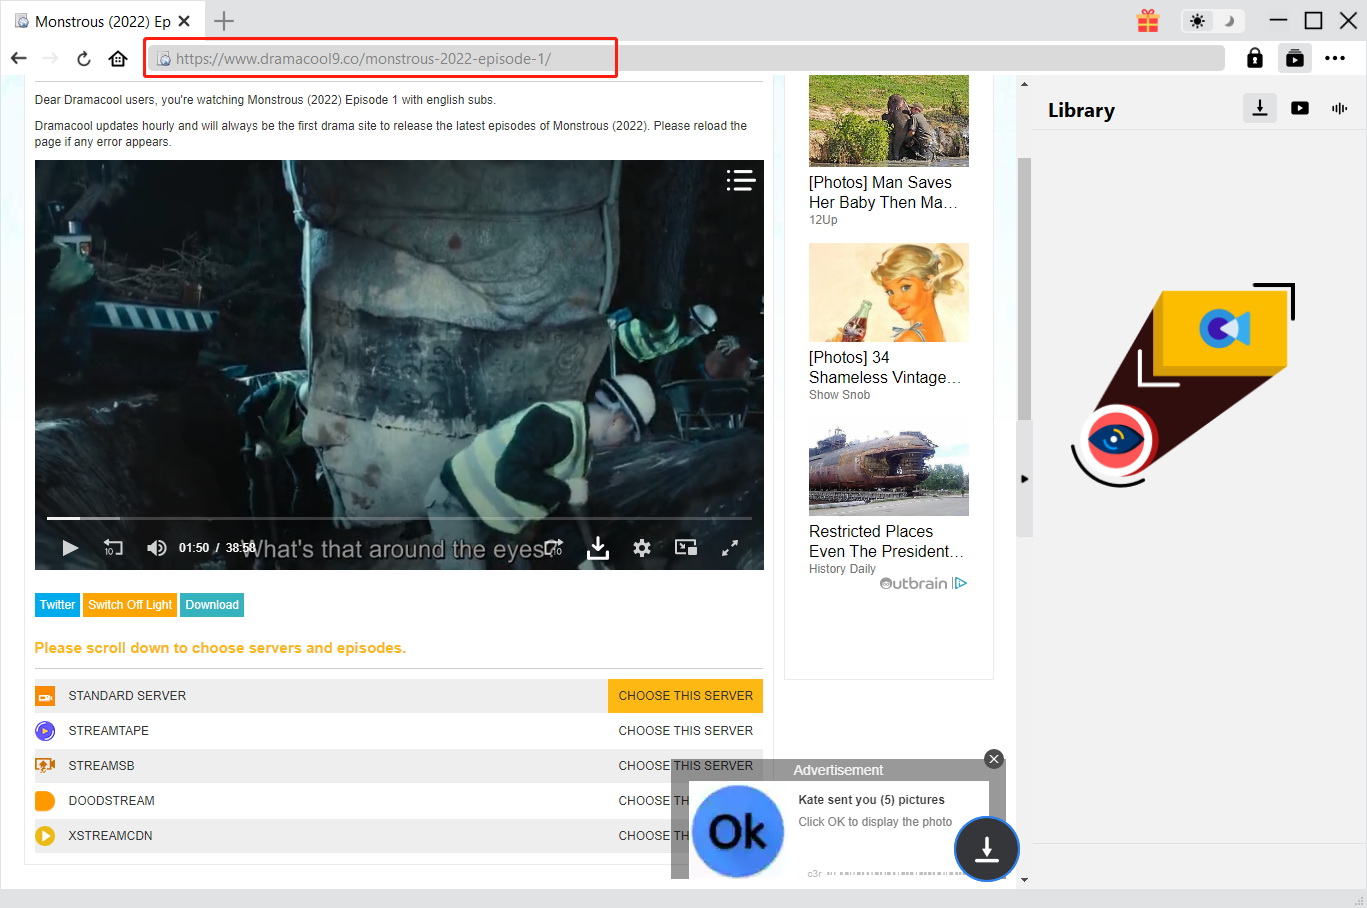The width and height of the screenshot is (1367, 908).
Task: Open the downloading tab in Library panel
Action: [1259, 108]
